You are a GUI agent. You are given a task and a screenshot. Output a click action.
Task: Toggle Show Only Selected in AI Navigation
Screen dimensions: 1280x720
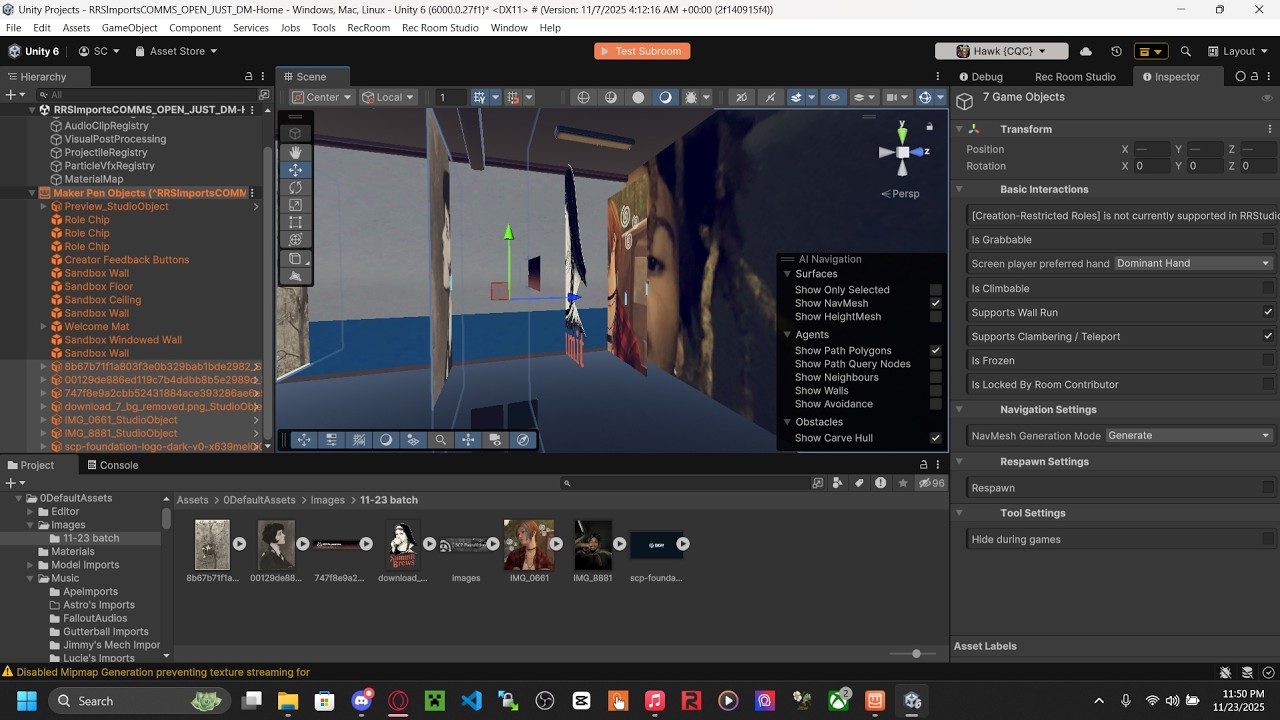[936, 290]
